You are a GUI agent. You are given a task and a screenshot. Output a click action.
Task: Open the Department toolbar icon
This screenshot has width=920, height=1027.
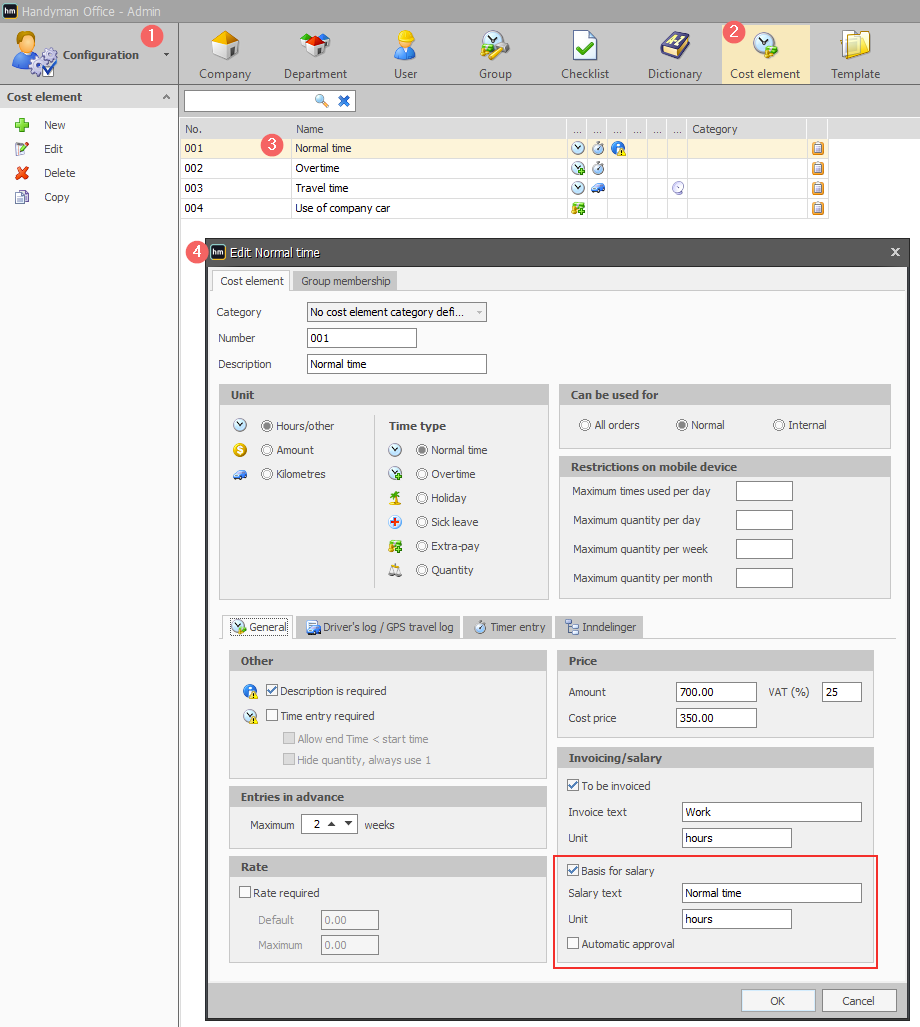pos(315,46)
